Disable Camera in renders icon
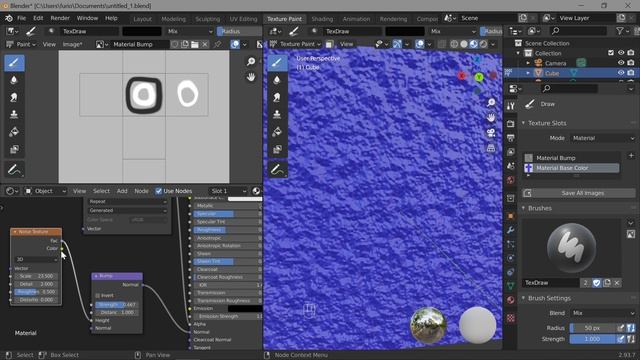This screenshot has height=360, width=640. tap(631, 63)
